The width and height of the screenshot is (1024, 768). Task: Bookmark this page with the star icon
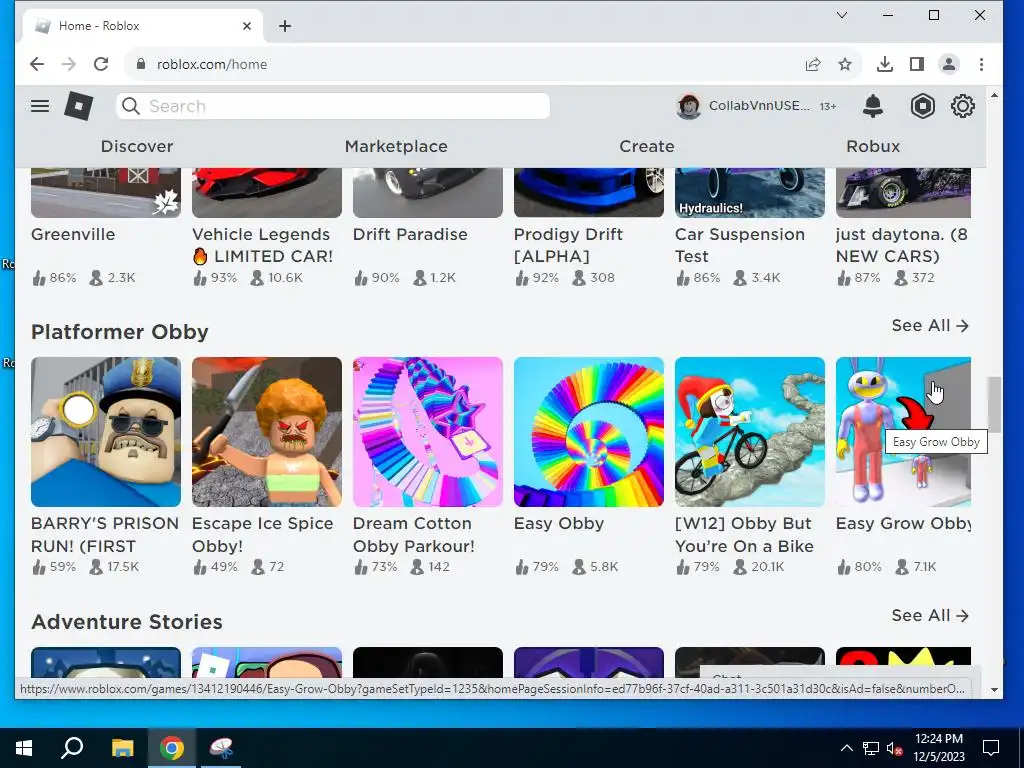pos(844,64)
